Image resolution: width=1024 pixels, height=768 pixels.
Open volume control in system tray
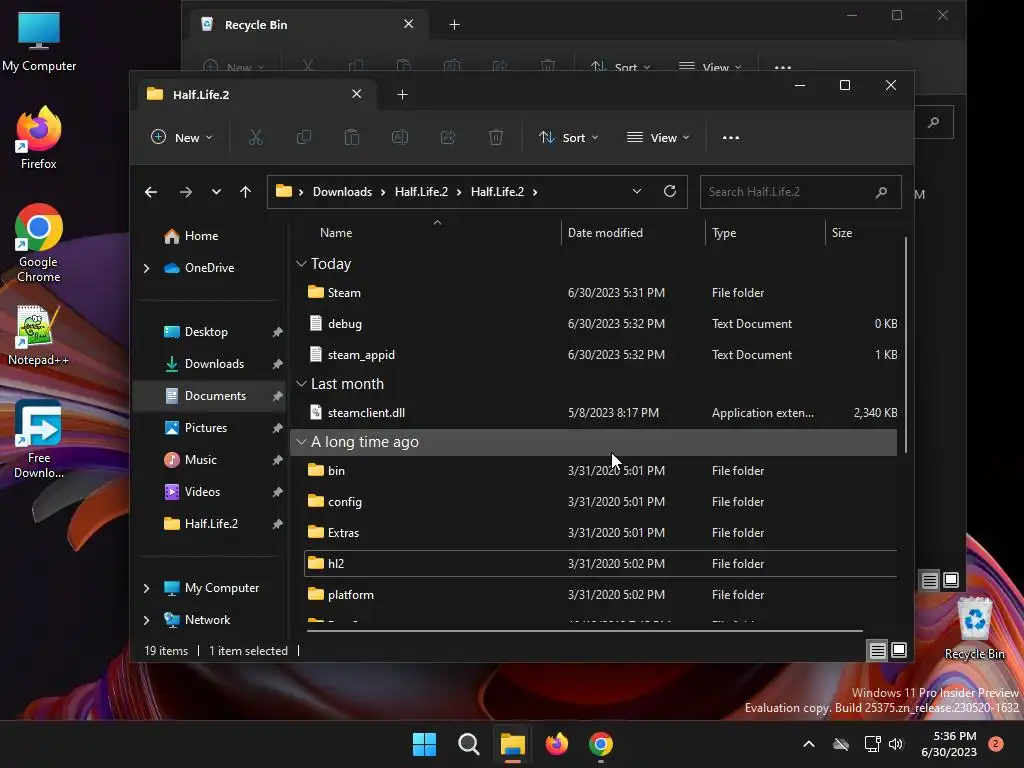pos(896,744)
